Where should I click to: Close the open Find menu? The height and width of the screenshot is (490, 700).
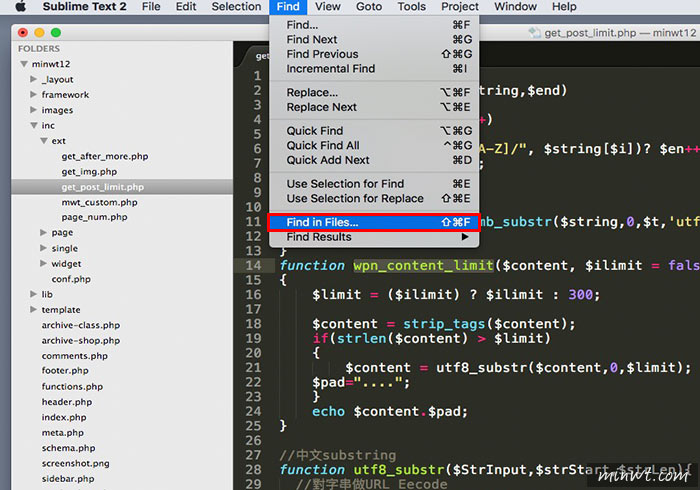(x=288, y=6)
